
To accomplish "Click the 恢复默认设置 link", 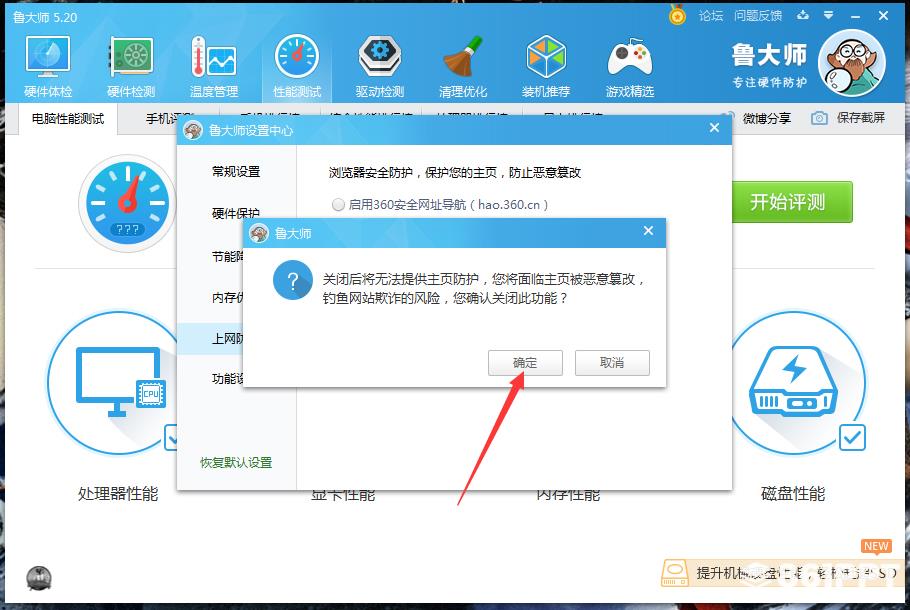I will click(236, 463).
